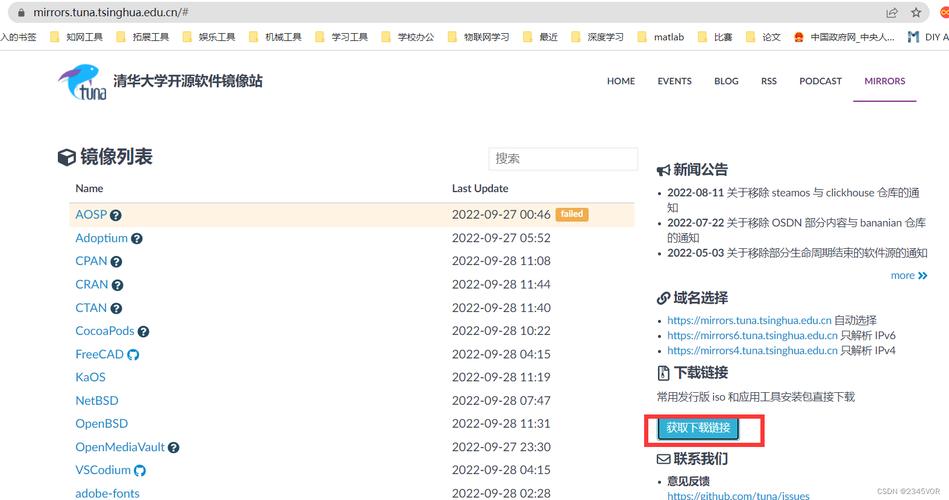
Task: Open the matlab bookmark folder
Action: pyautogui.click(x=661, y=37)
